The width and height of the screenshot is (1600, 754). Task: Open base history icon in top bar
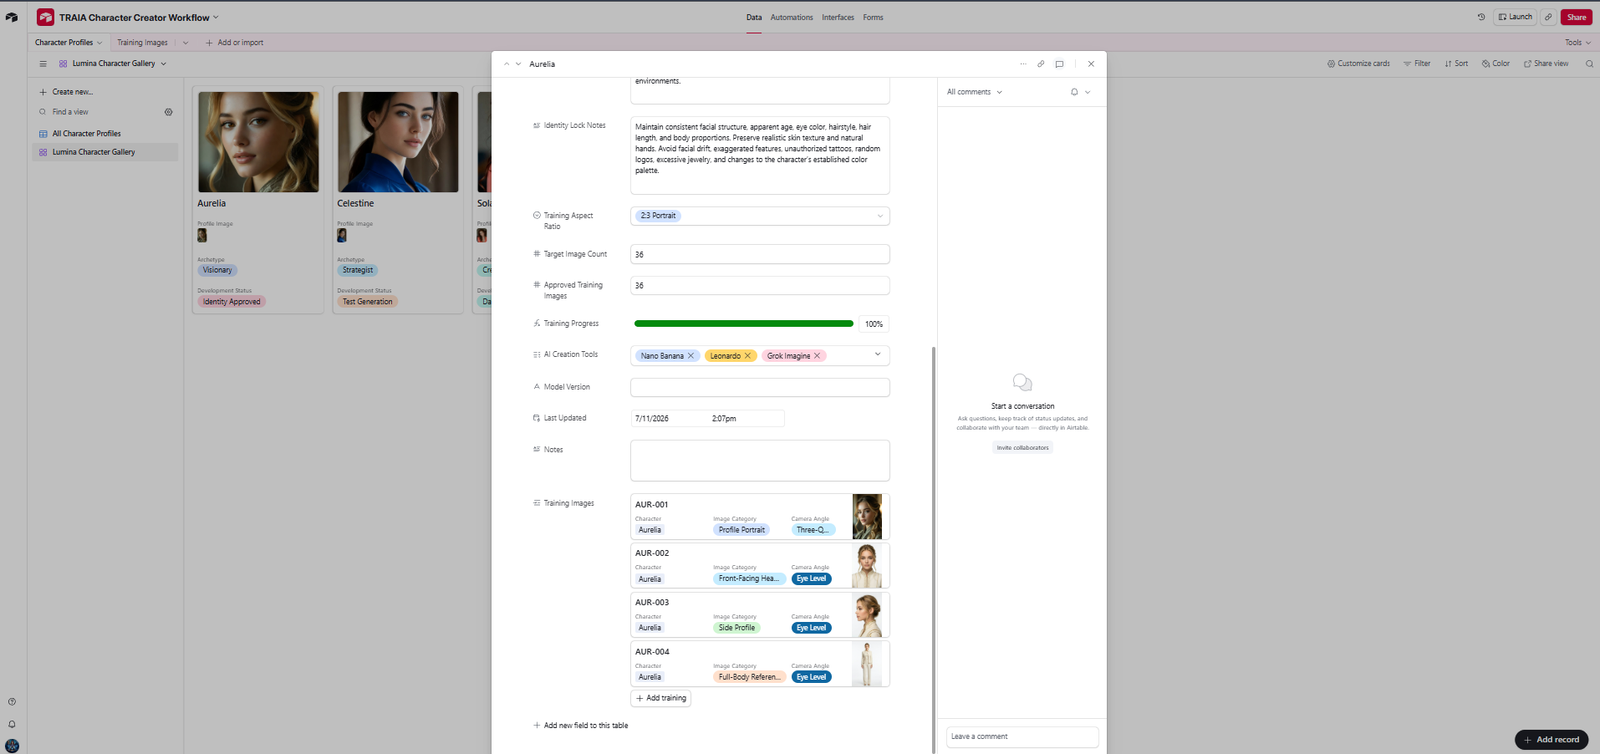(1481, 17)
